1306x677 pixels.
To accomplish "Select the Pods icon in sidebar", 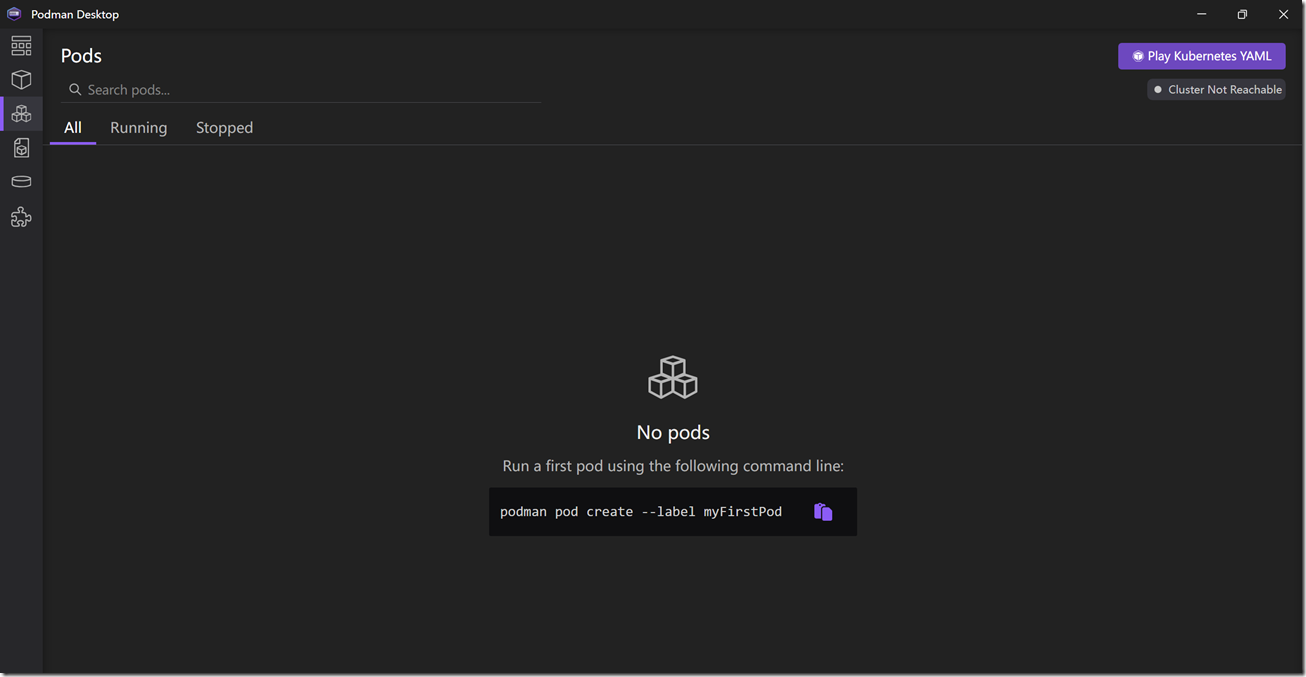I will click(x=21, y=114).
